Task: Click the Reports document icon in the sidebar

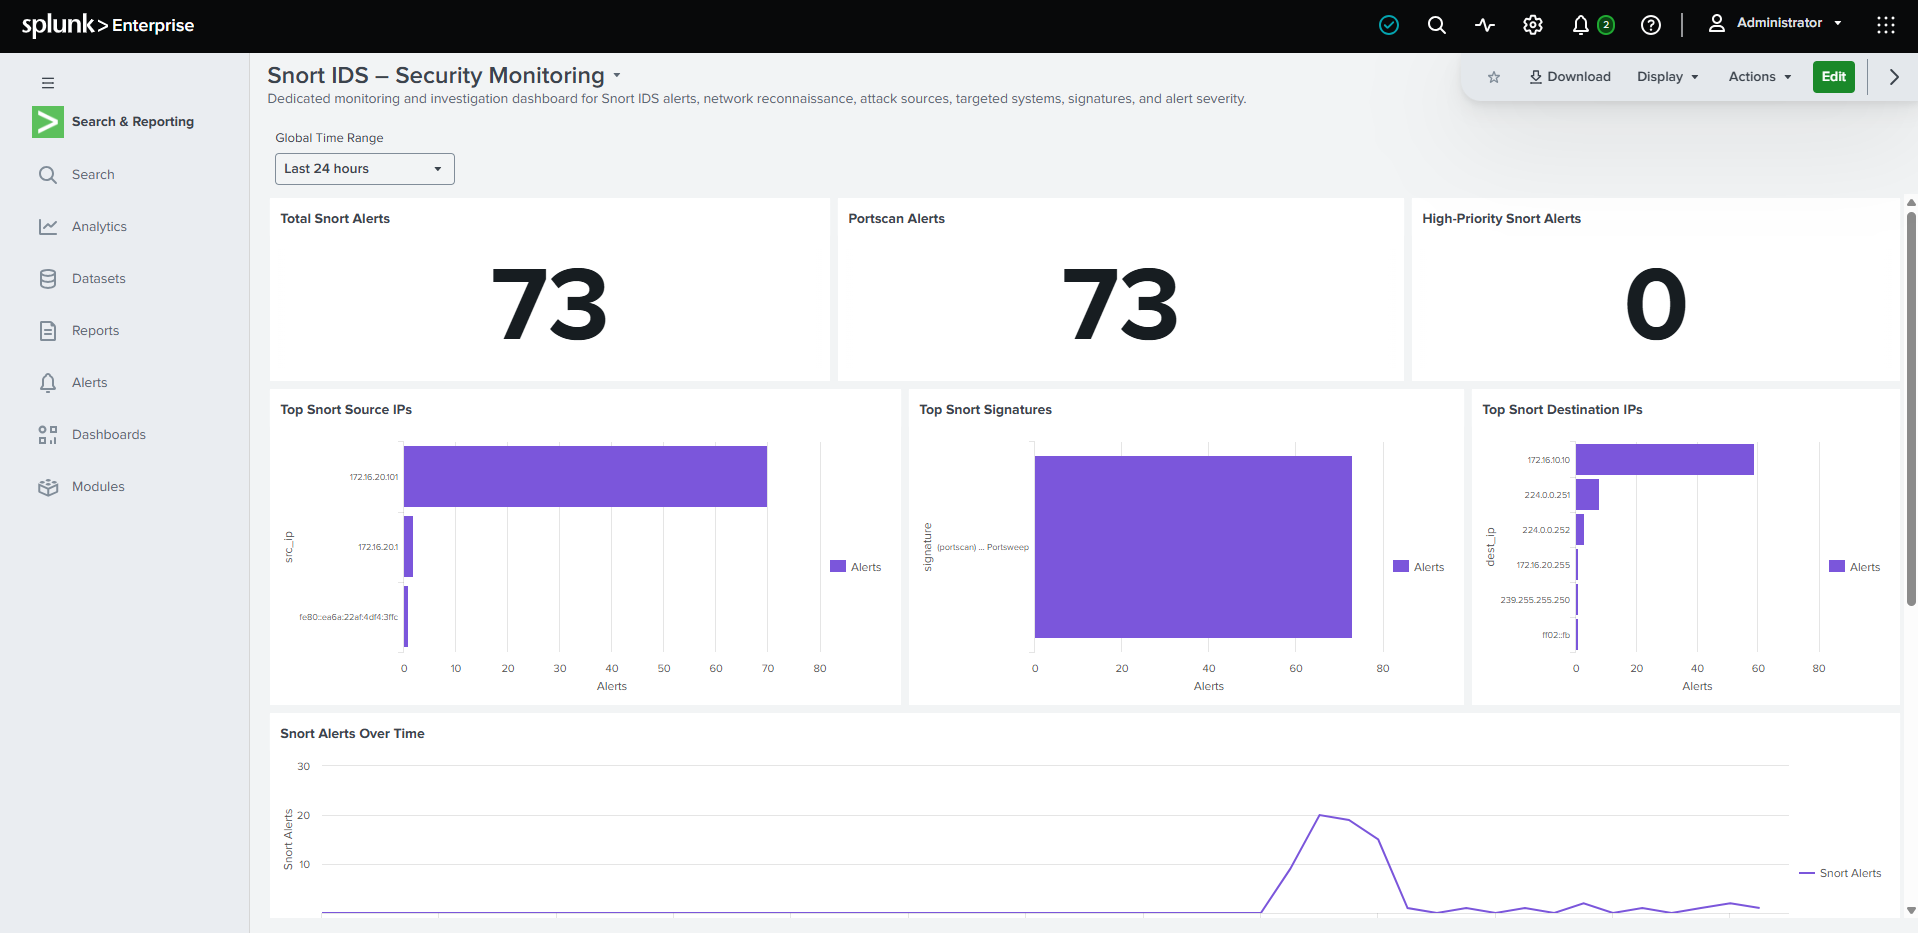Action: 48,331
